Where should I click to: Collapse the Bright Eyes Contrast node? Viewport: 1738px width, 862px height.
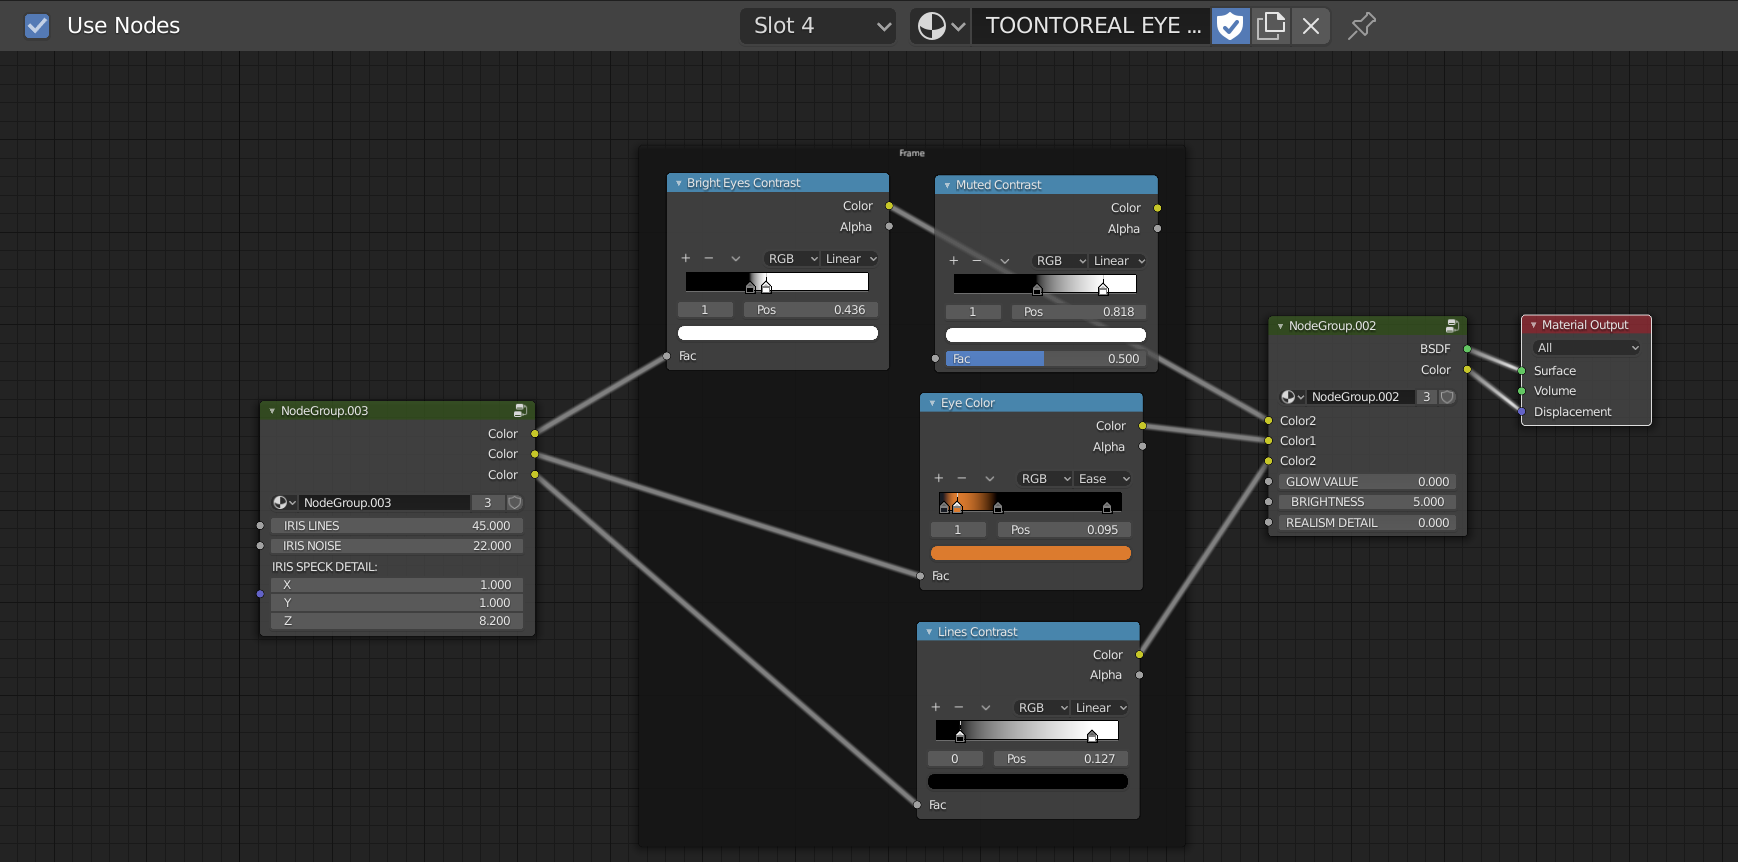tap(679, 183)
